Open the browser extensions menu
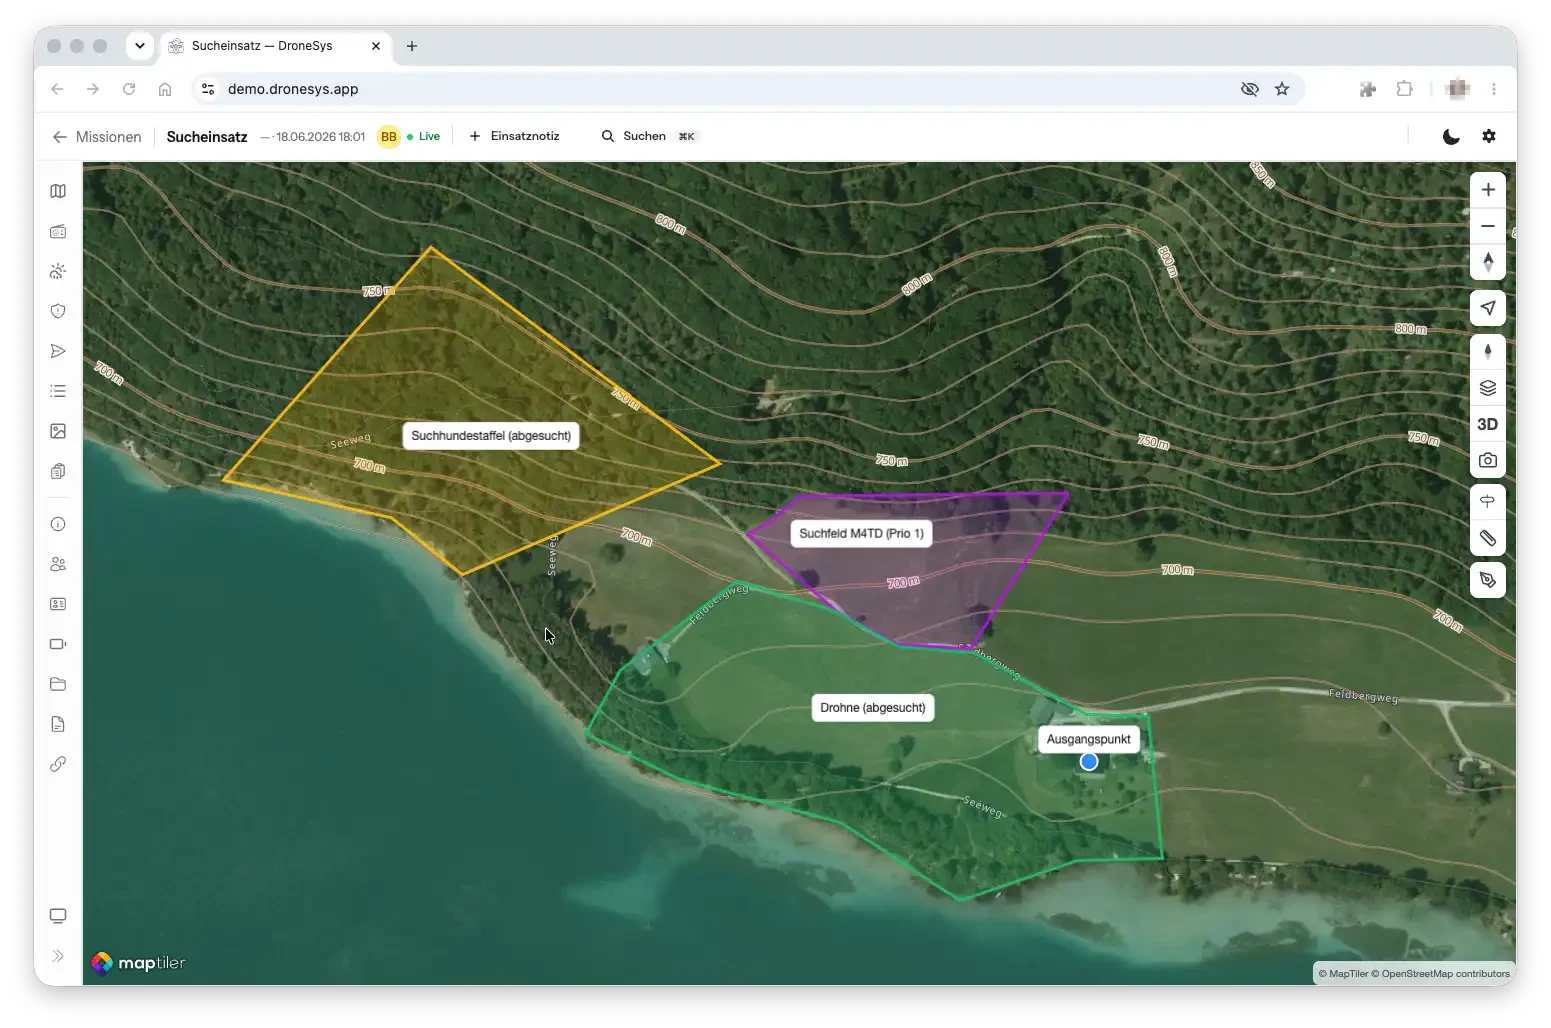The height and width of the screenshot is (1028, 1551). click(x=1405, y=89)
